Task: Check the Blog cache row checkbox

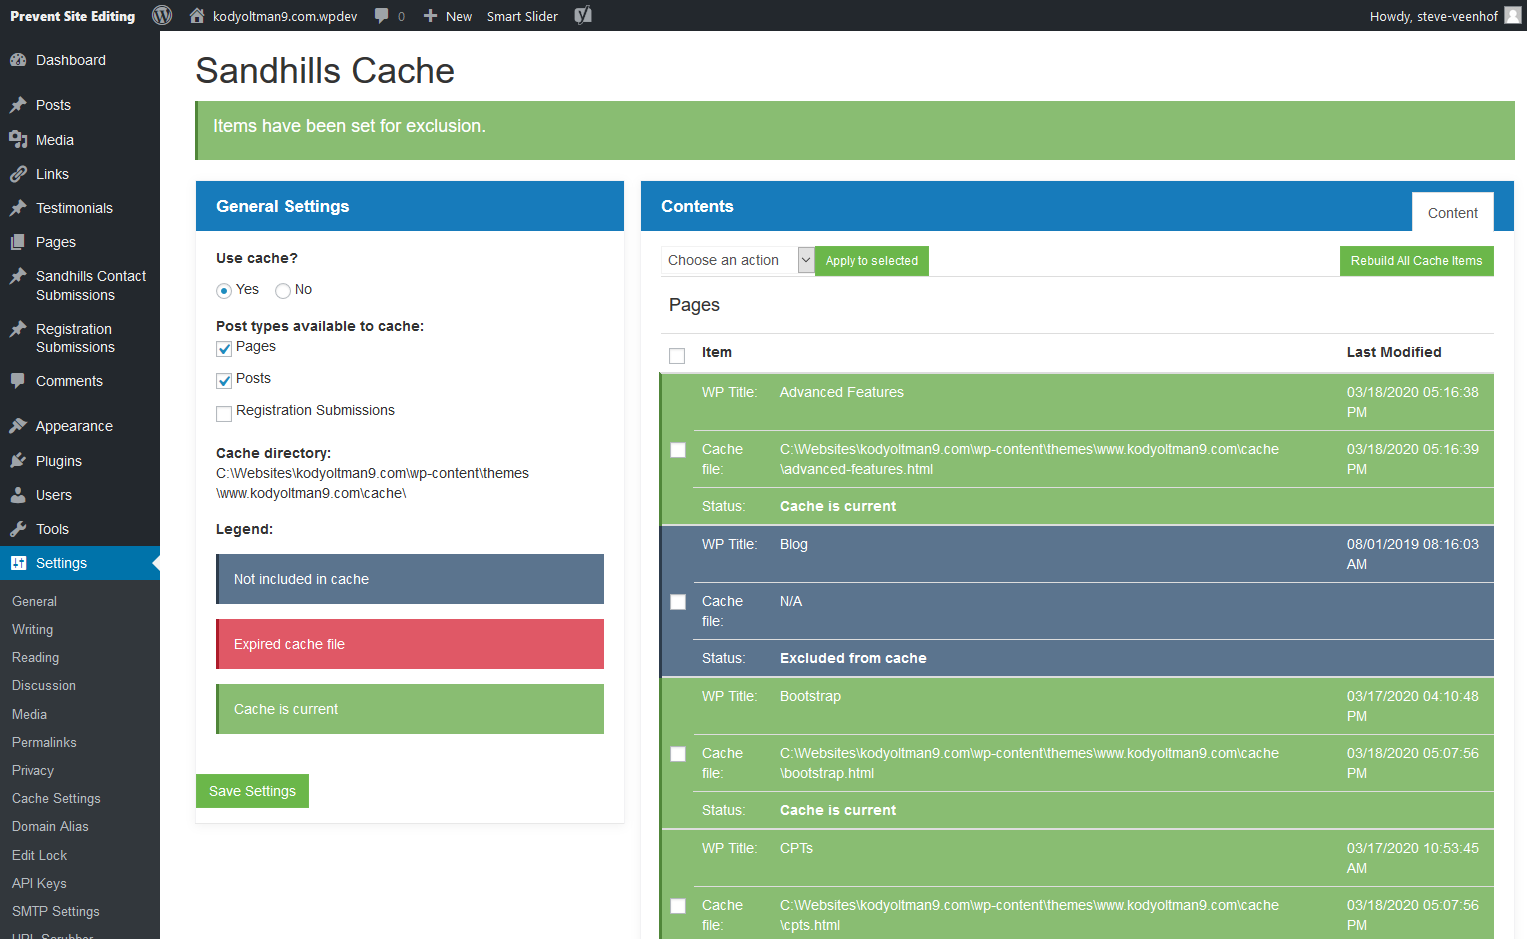Action: coord(678,602)
